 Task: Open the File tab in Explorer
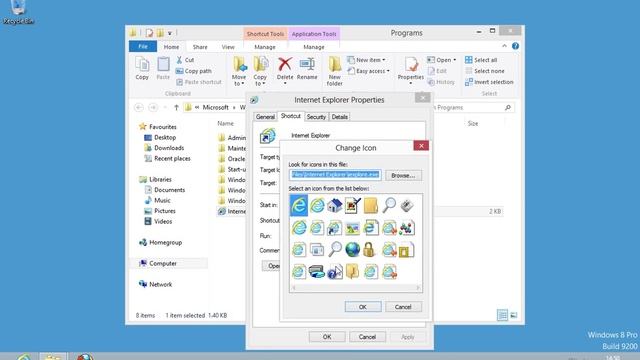tap(143, 47)
